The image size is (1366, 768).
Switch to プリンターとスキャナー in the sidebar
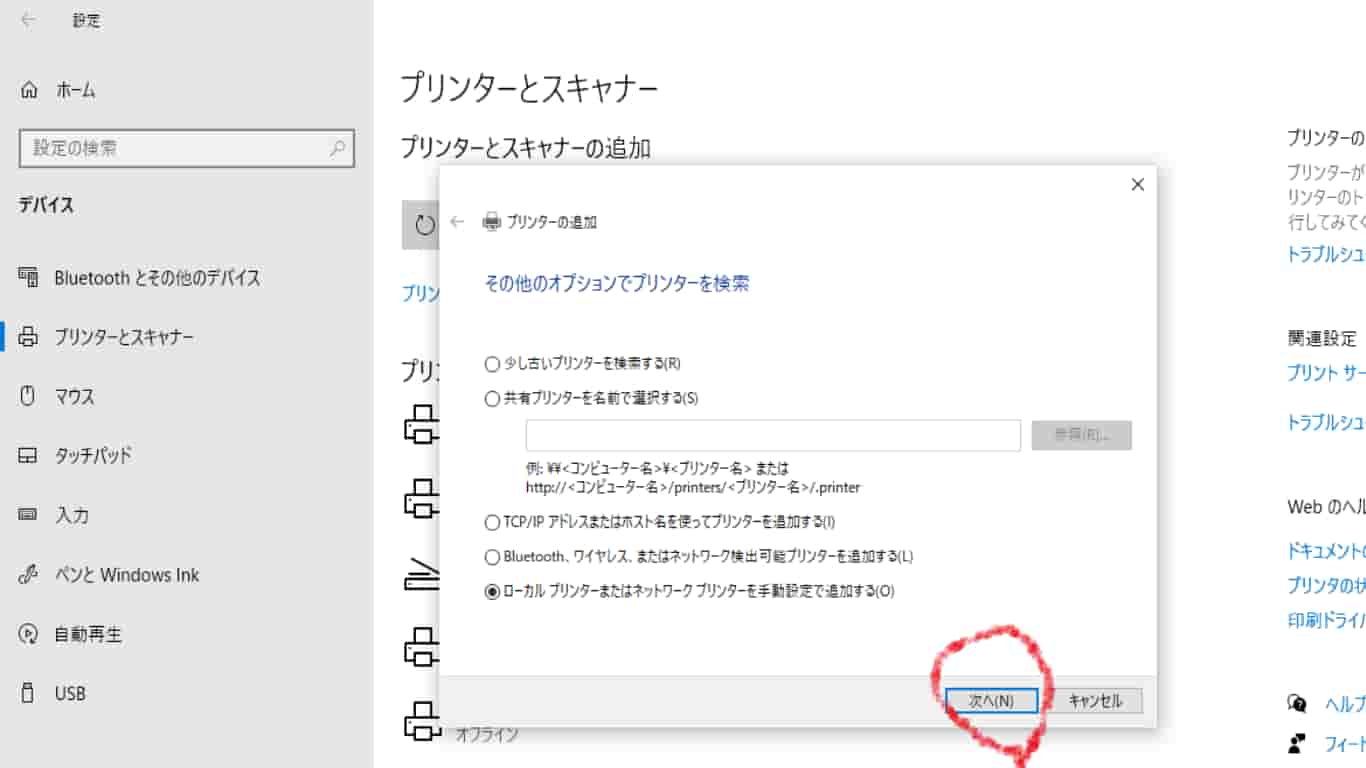click(x=27, y=336)
